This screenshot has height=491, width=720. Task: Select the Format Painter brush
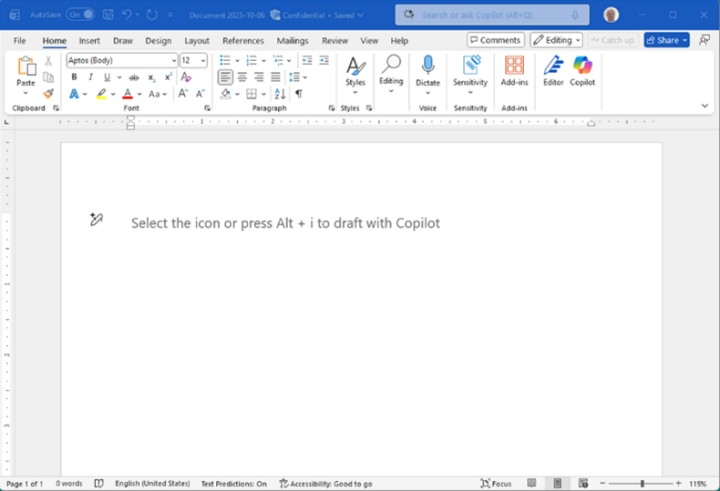click(x=48, y=93)
